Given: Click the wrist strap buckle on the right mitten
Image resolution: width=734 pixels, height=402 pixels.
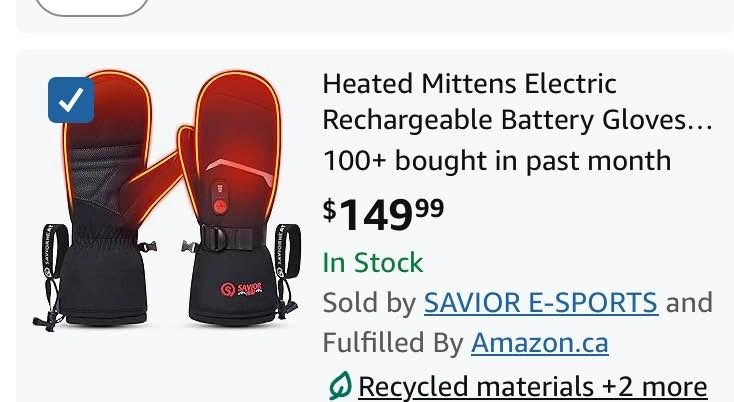Looking at the screenshot, I should (x=214, y=239).
